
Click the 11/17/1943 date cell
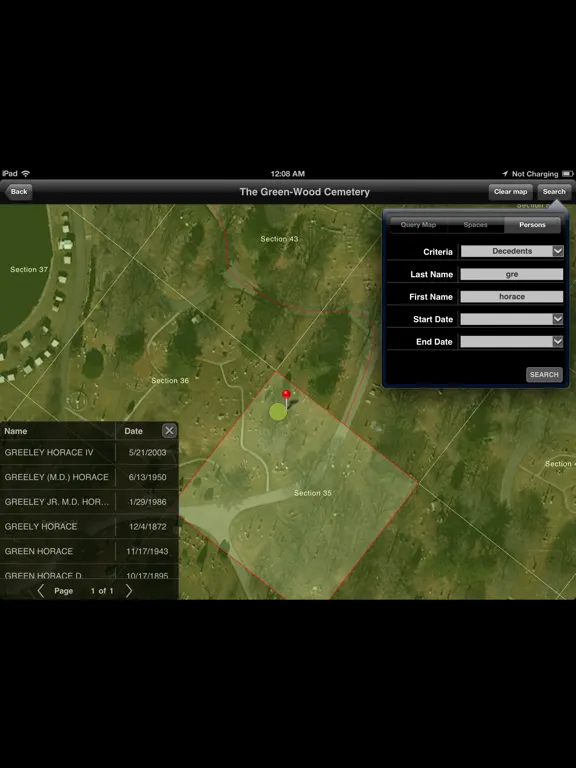(147, 552)
